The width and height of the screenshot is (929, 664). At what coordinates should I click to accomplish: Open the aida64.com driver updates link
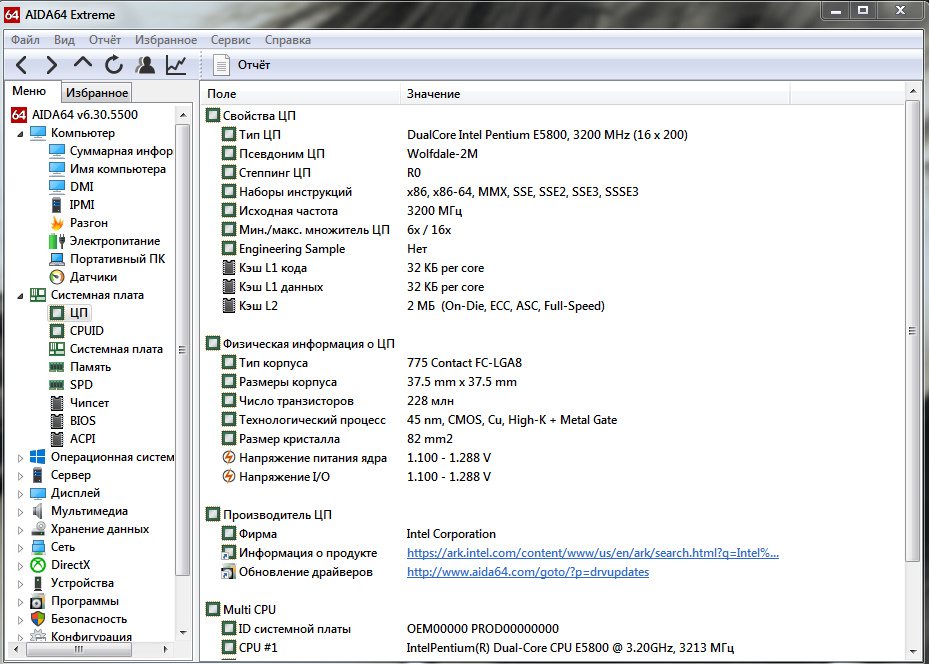[528, 572]
